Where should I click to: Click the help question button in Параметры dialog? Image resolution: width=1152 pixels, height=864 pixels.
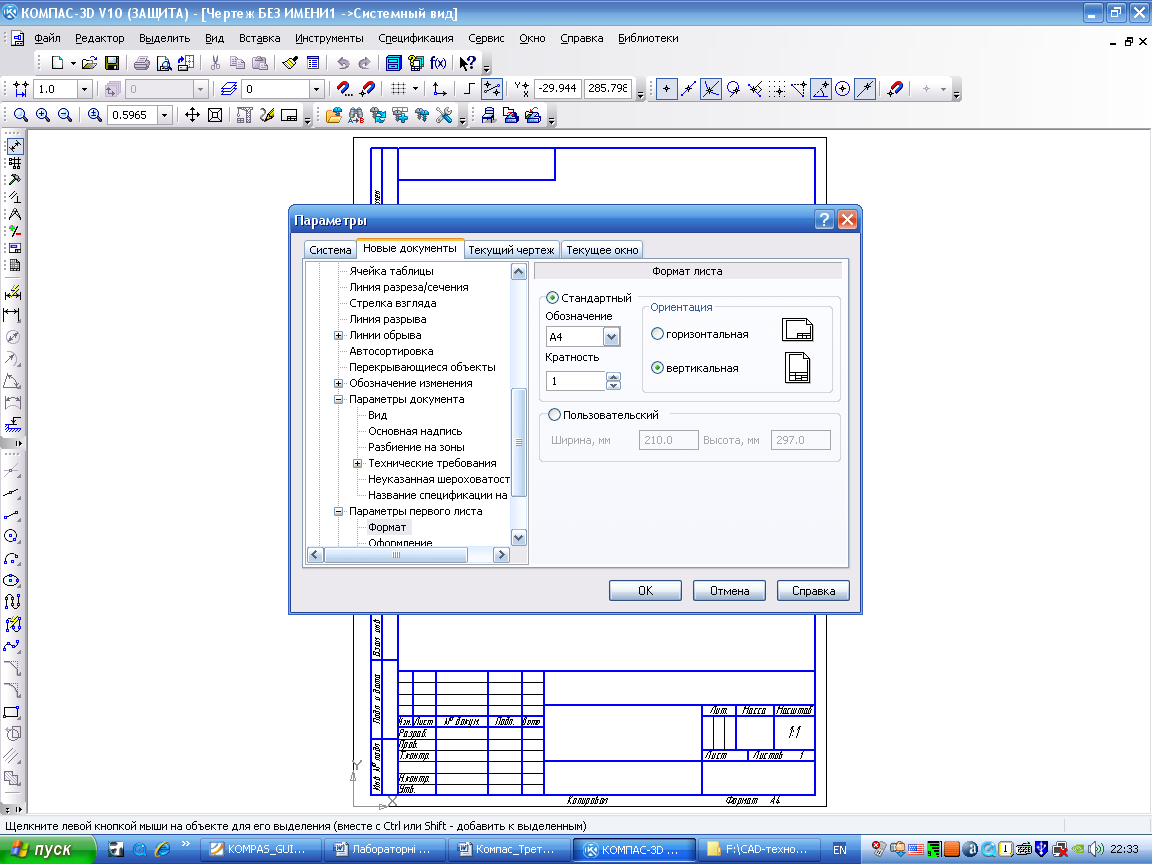pyautogui.click(x=824, y=220)
